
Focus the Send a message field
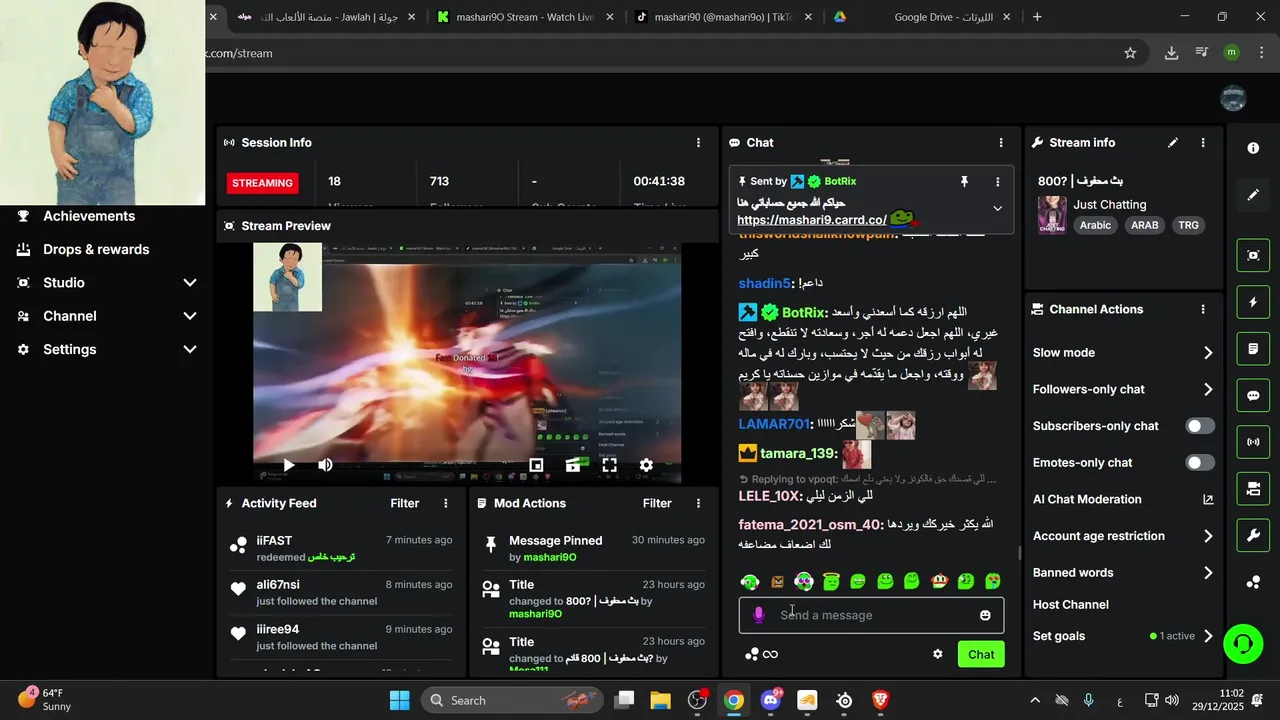click(x=871, y=615)
